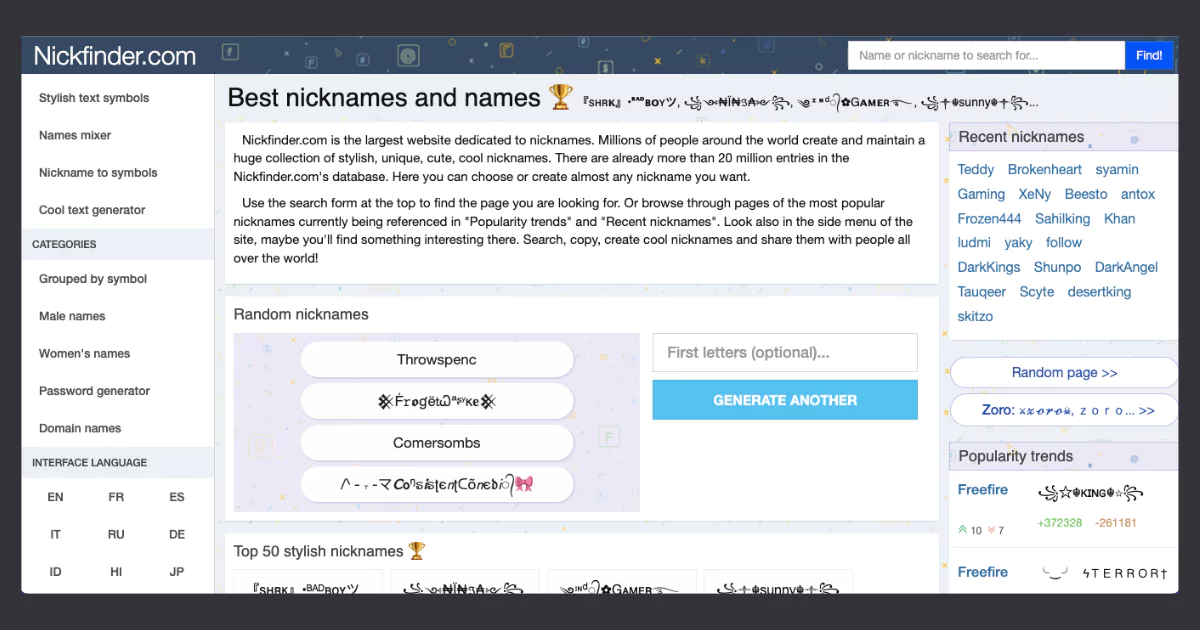Switch interface language to ID
The width and height of the screenshot is (1200, 630).
point(55,572)
